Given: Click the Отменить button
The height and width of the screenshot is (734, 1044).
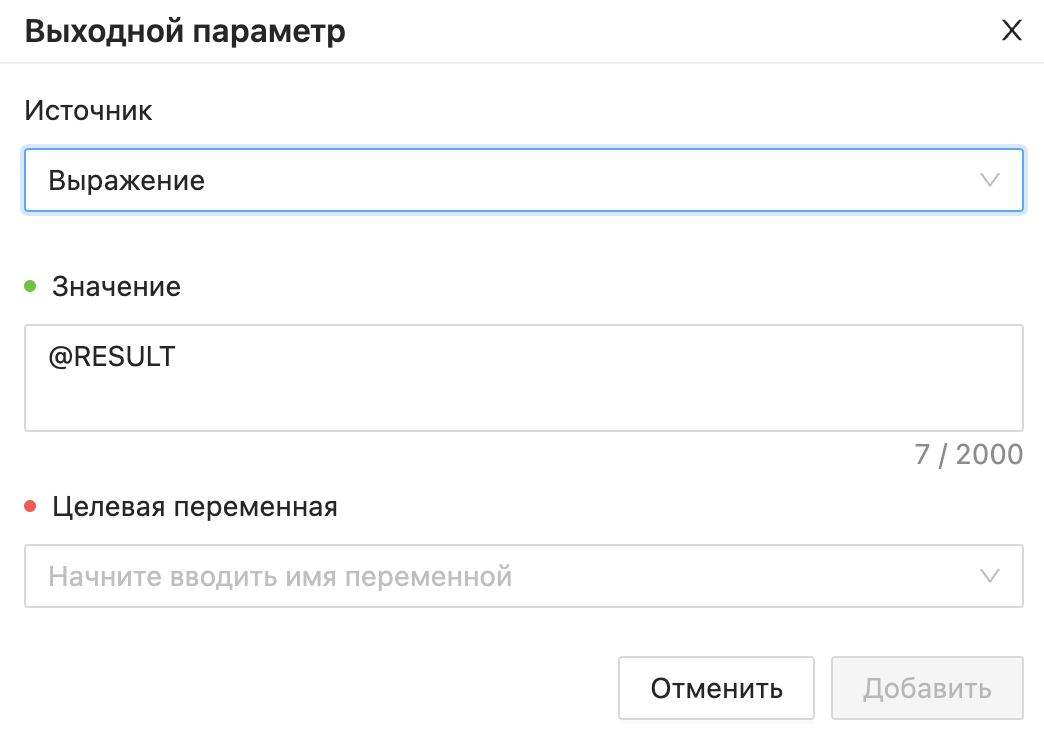Looking at the screenshot, I should click(x=716, y=688).
